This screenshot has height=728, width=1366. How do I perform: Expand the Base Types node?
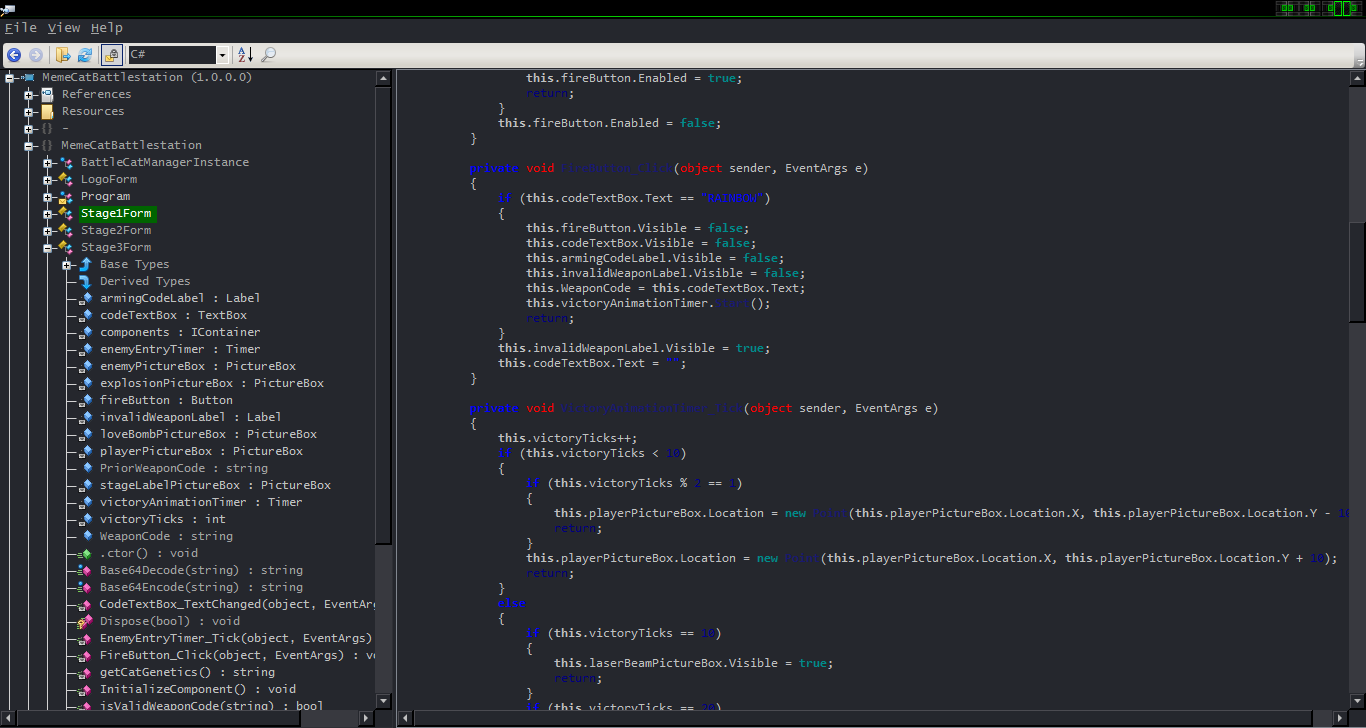click(67, 264)
